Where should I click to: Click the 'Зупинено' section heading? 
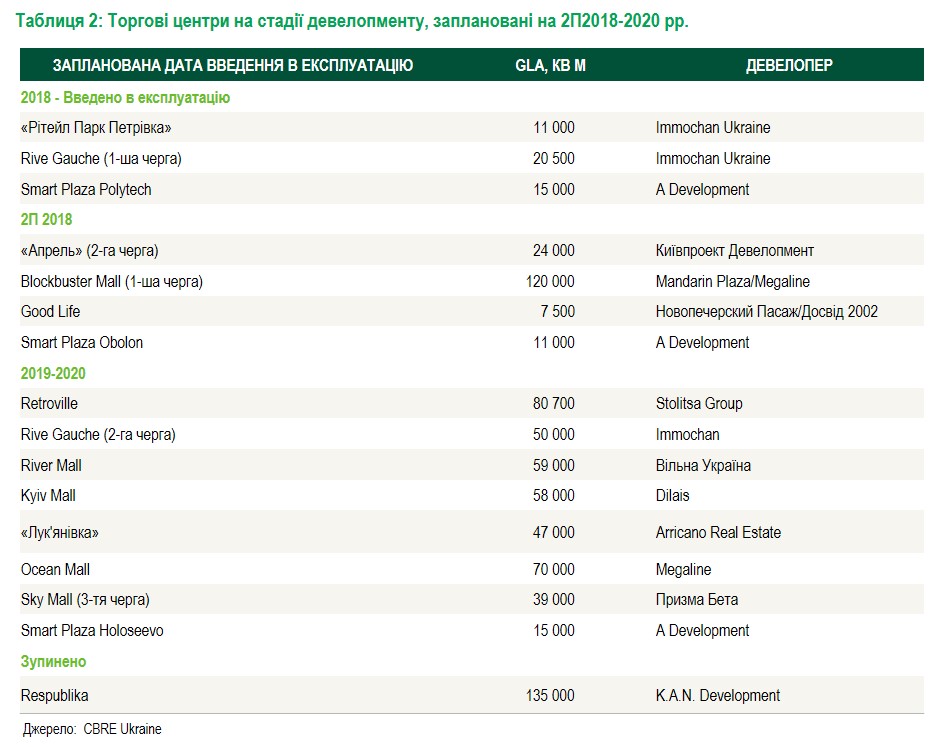(x=53, y=661)
